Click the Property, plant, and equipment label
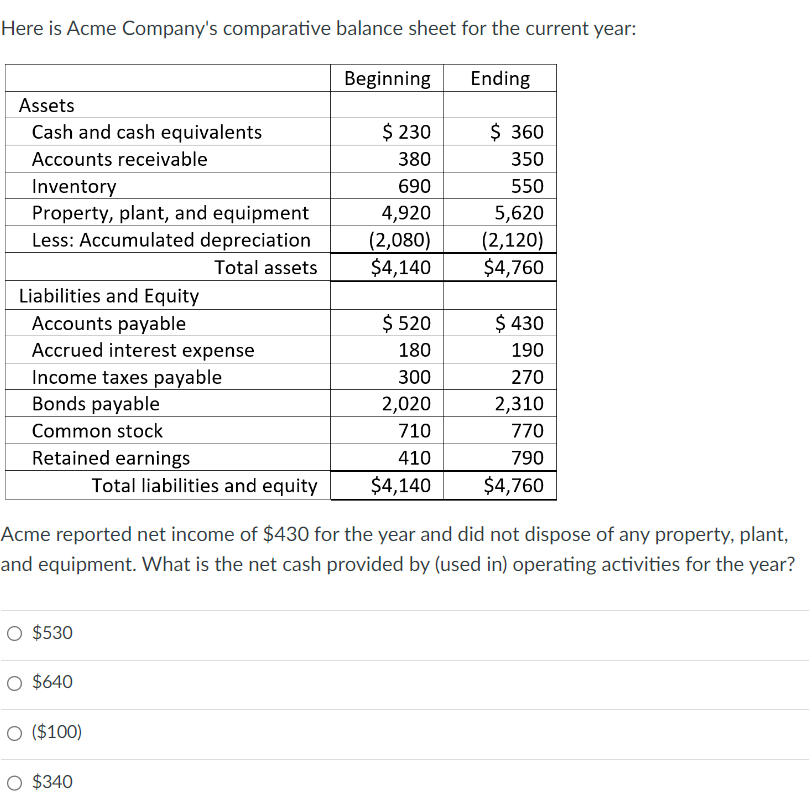This screenshot has width=809, height=807. click(x=170, y=213)
